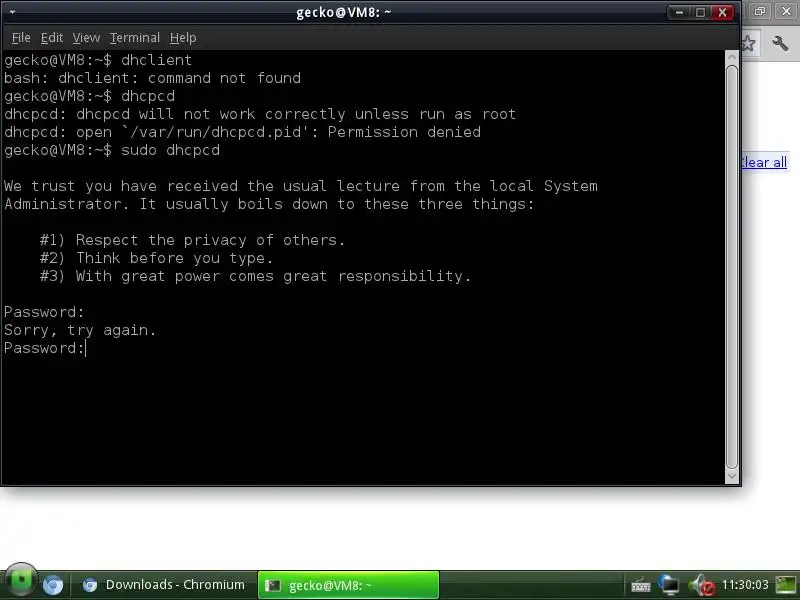Click the muted volume tray icon

[x=702, y=585]
